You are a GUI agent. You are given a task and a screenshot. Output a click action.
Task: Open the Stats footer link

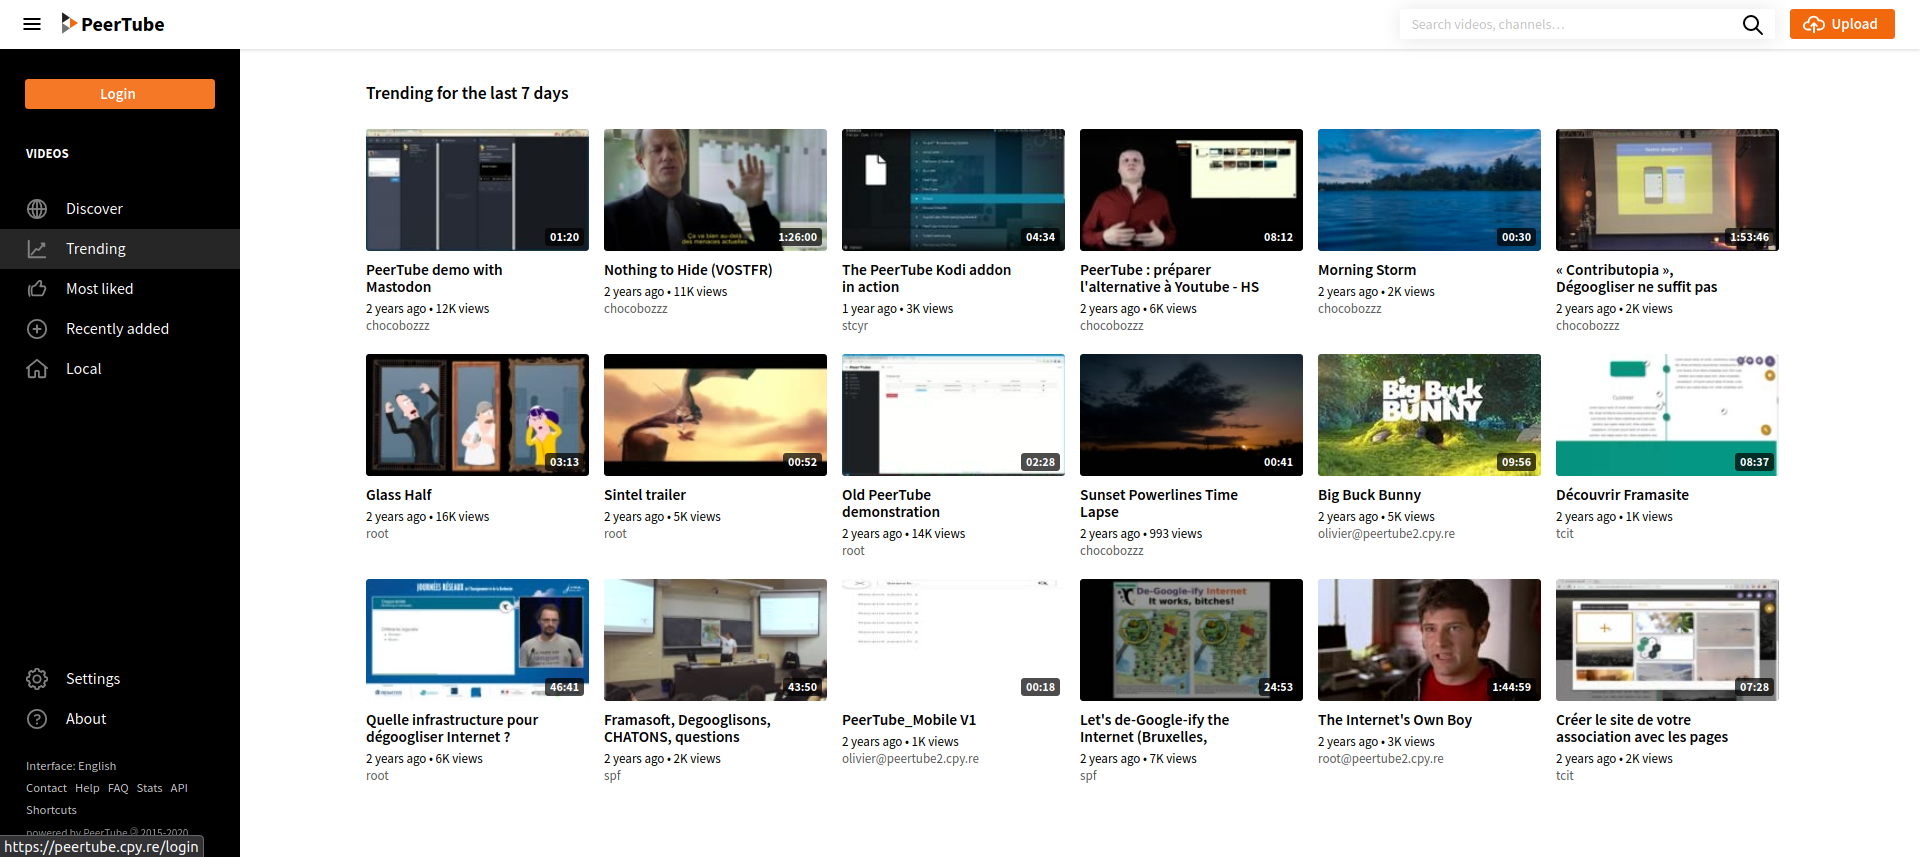point(149,788)
